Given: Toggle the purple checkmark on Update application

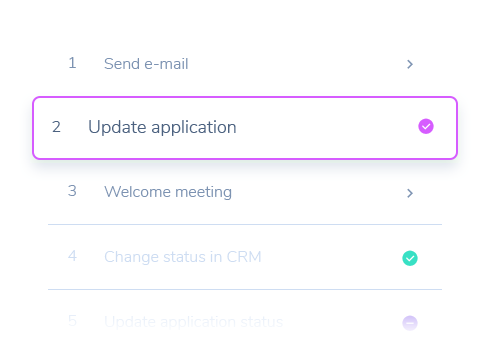Looking at the screenshot, I should tap(426, 126).
